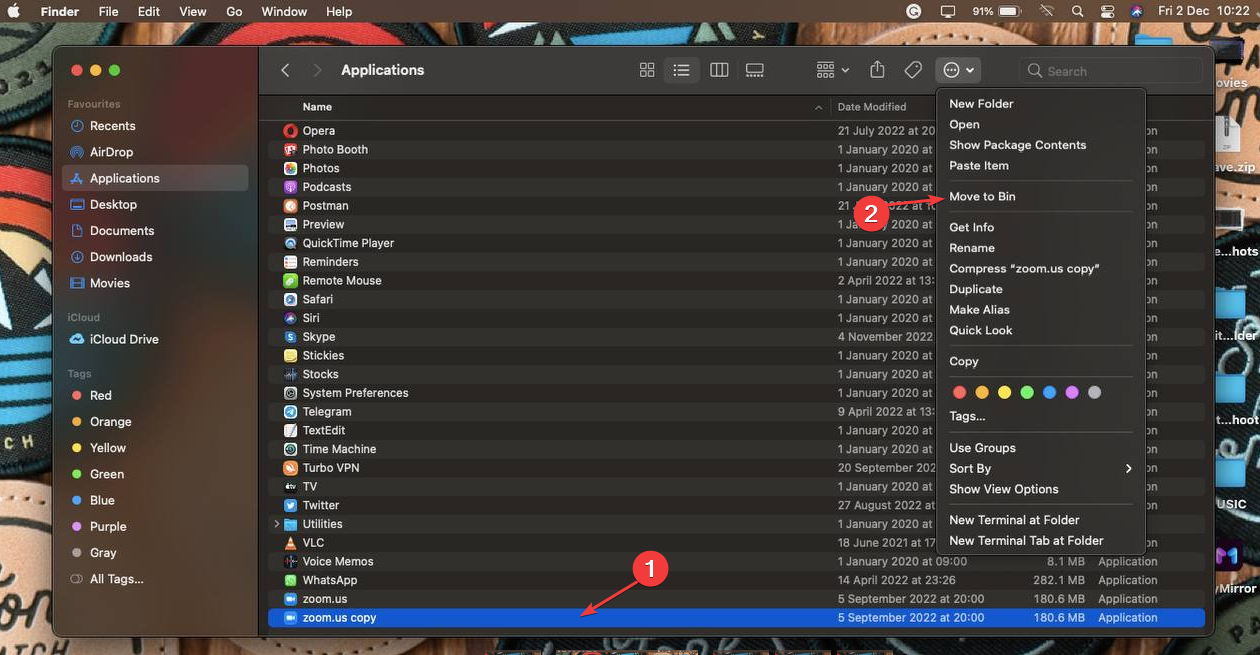Pick the red tag color dot

(x=960, y=392)
